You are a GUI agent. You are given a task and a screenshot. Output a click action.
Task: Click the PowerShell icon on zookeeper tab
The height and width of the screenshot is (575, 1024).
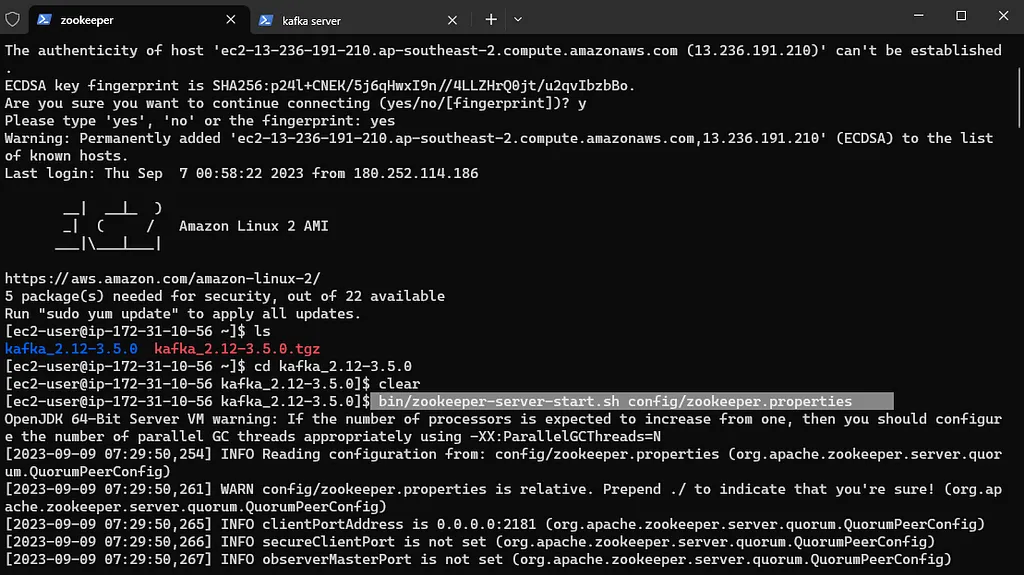coord(44,20)
